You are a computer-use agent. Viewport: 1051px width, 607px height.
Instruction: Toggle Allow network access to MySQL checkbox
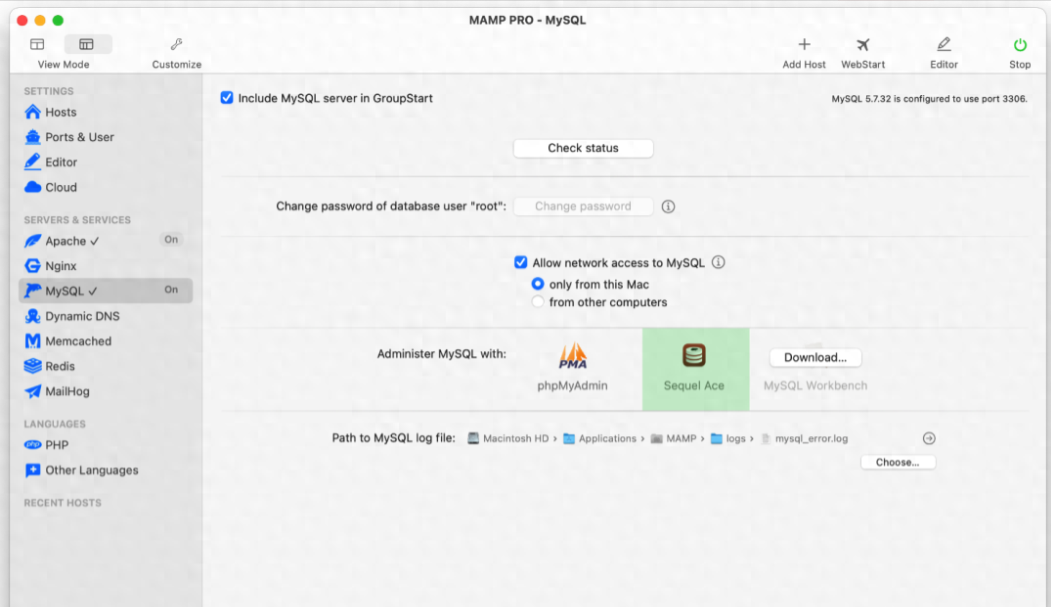pos(521,262)
